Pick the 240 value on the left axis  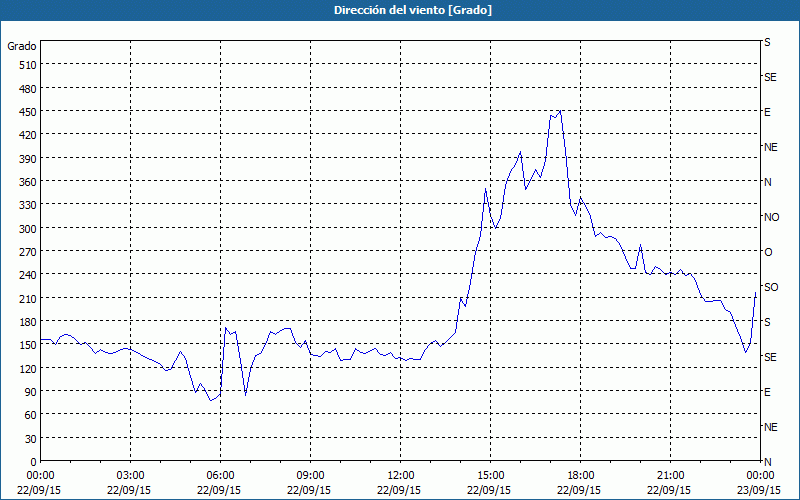[x=28, y=276]
